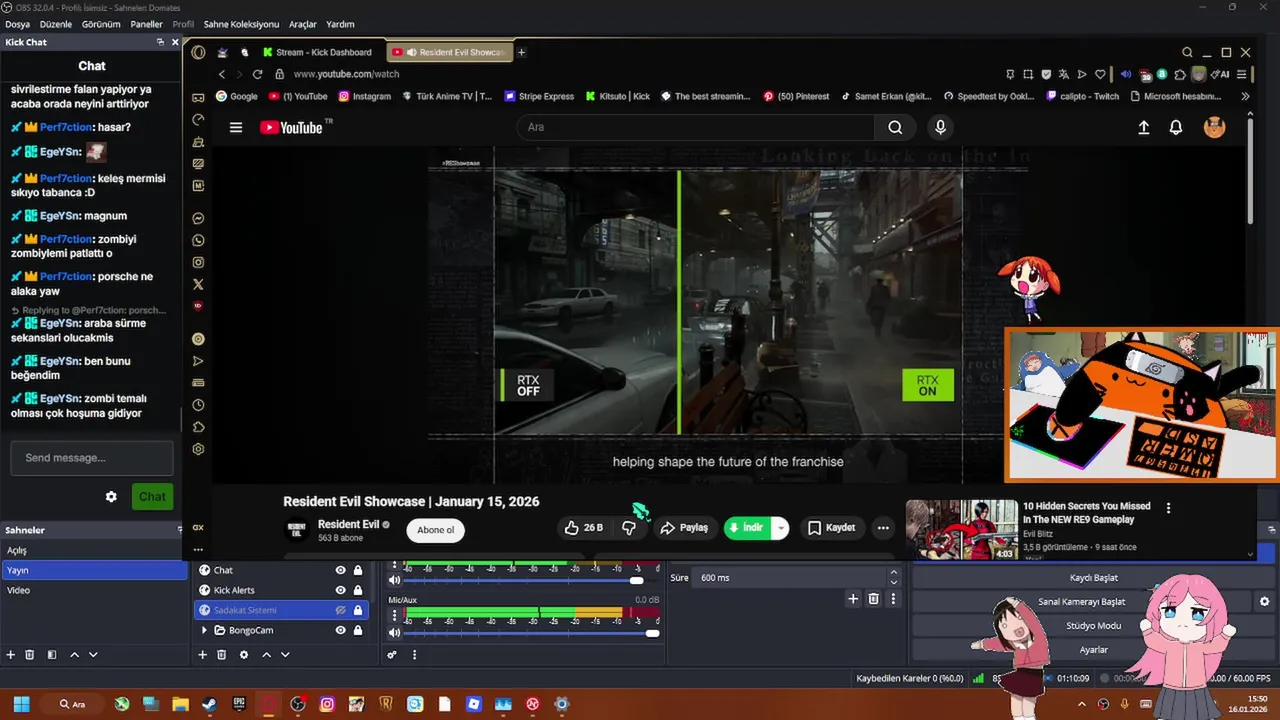The image size is (1280, 720).
Task: Add a new source
Action: click(x=203, y=655)
